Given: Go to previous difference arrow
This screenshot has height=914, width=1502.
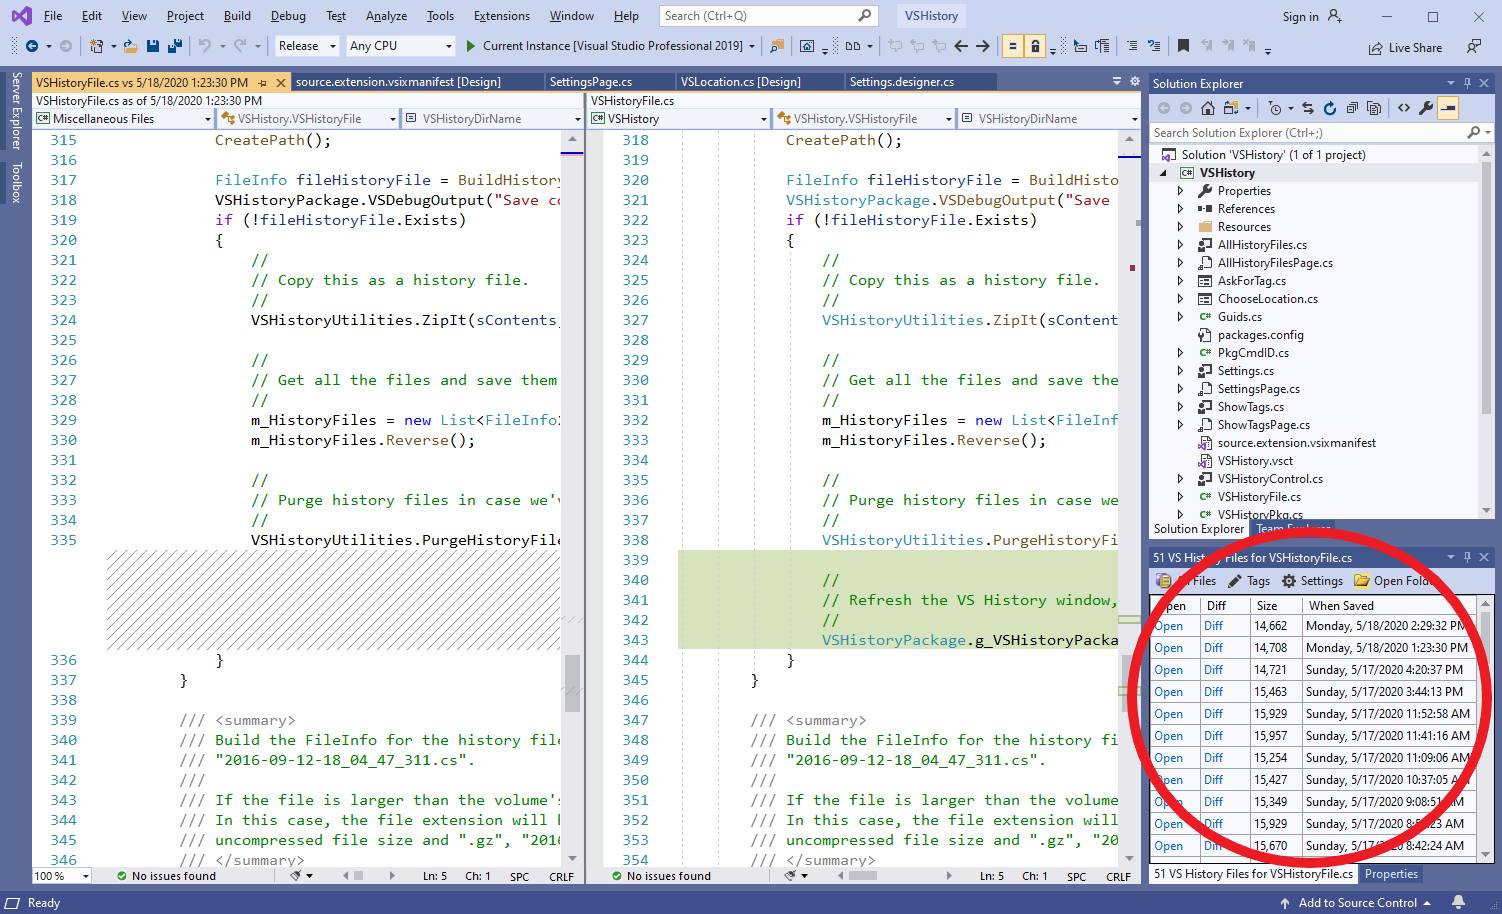Looking at the screenshot, I should (961, 46).
